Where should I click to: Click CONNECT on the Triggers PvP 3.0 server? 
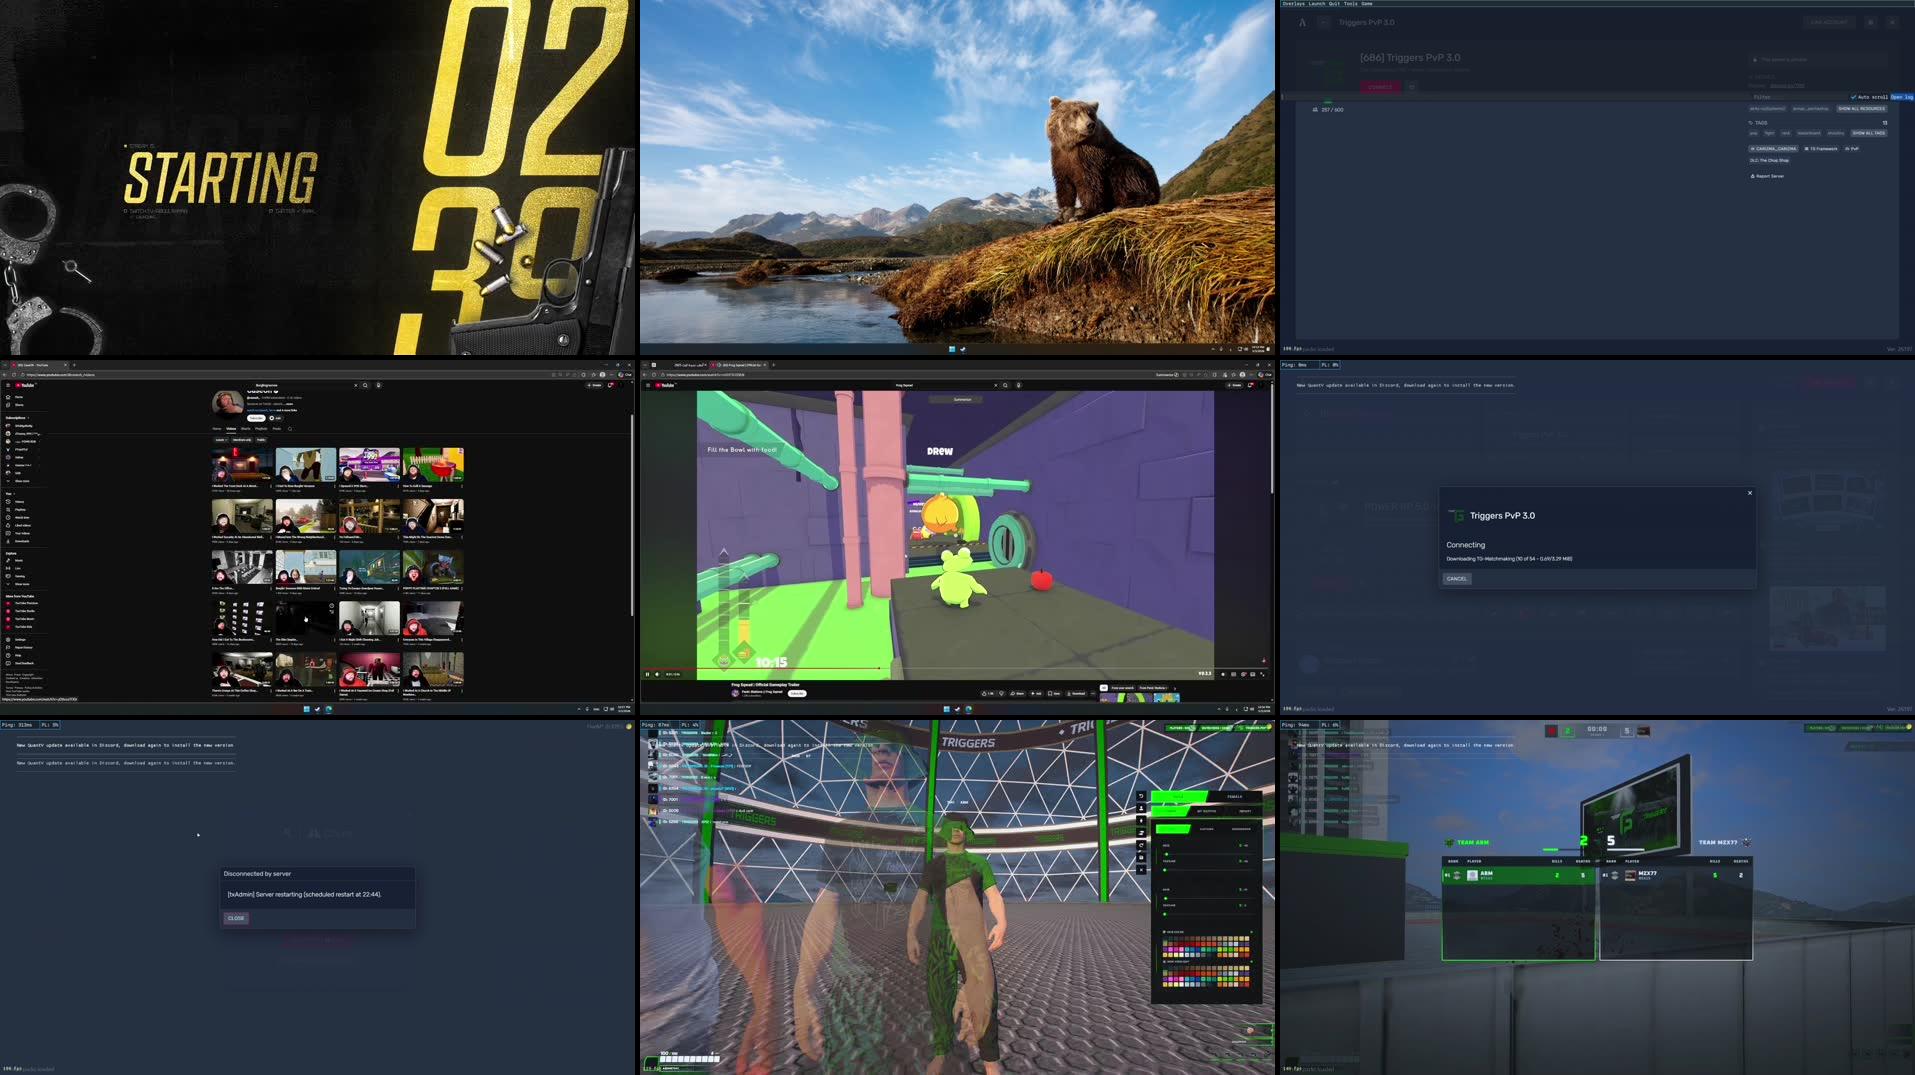click(x=1381, y=87)
